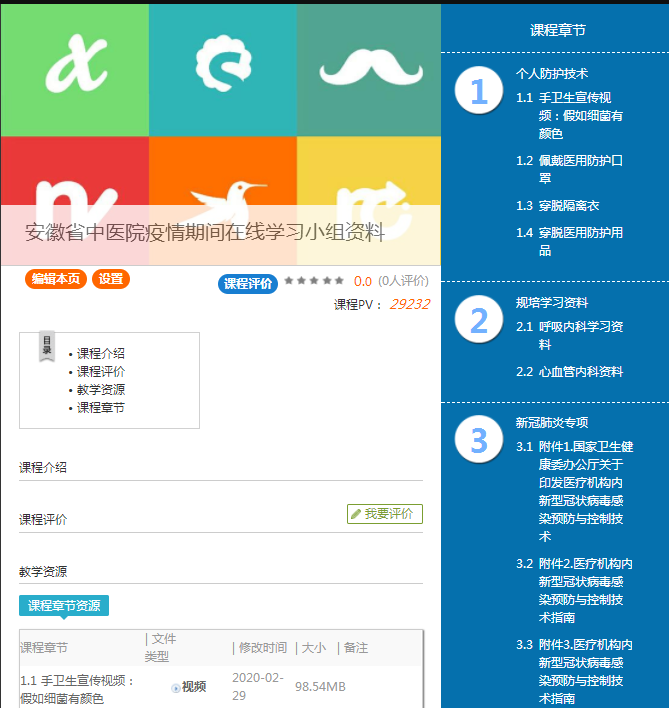
Task: Click chapter 3 number circle
Action: click(x=478, y=440)
